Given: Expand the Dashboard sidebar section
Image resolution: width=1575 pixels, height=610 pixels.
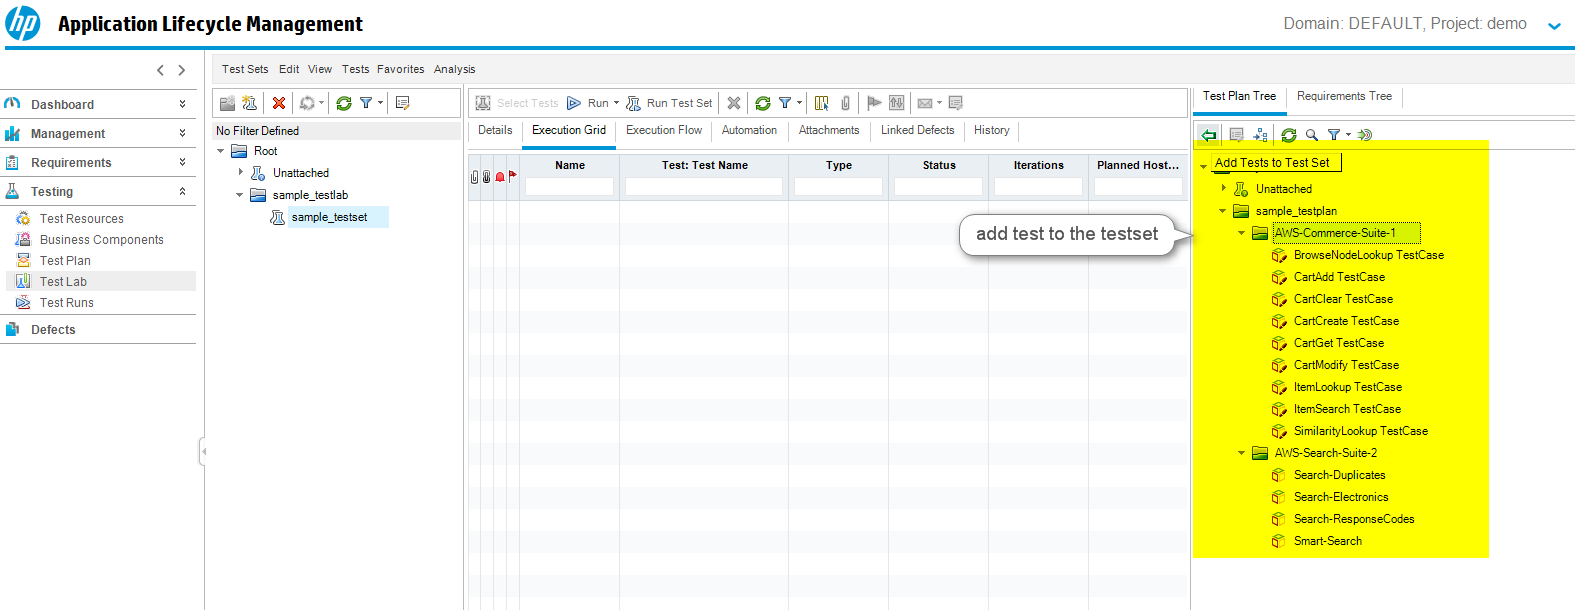Looking at the screenshot, I should pos(182,104).
